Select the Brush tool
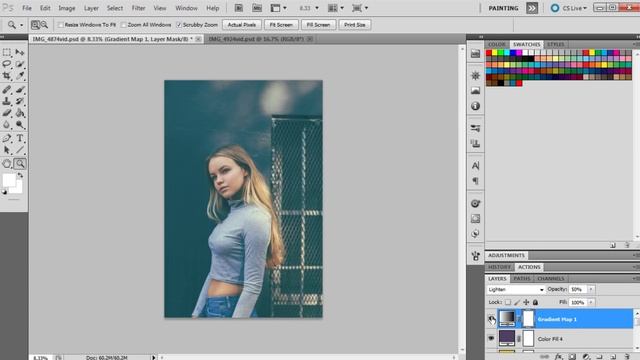Viewport: 640px width, 360px height. point(20,89)
